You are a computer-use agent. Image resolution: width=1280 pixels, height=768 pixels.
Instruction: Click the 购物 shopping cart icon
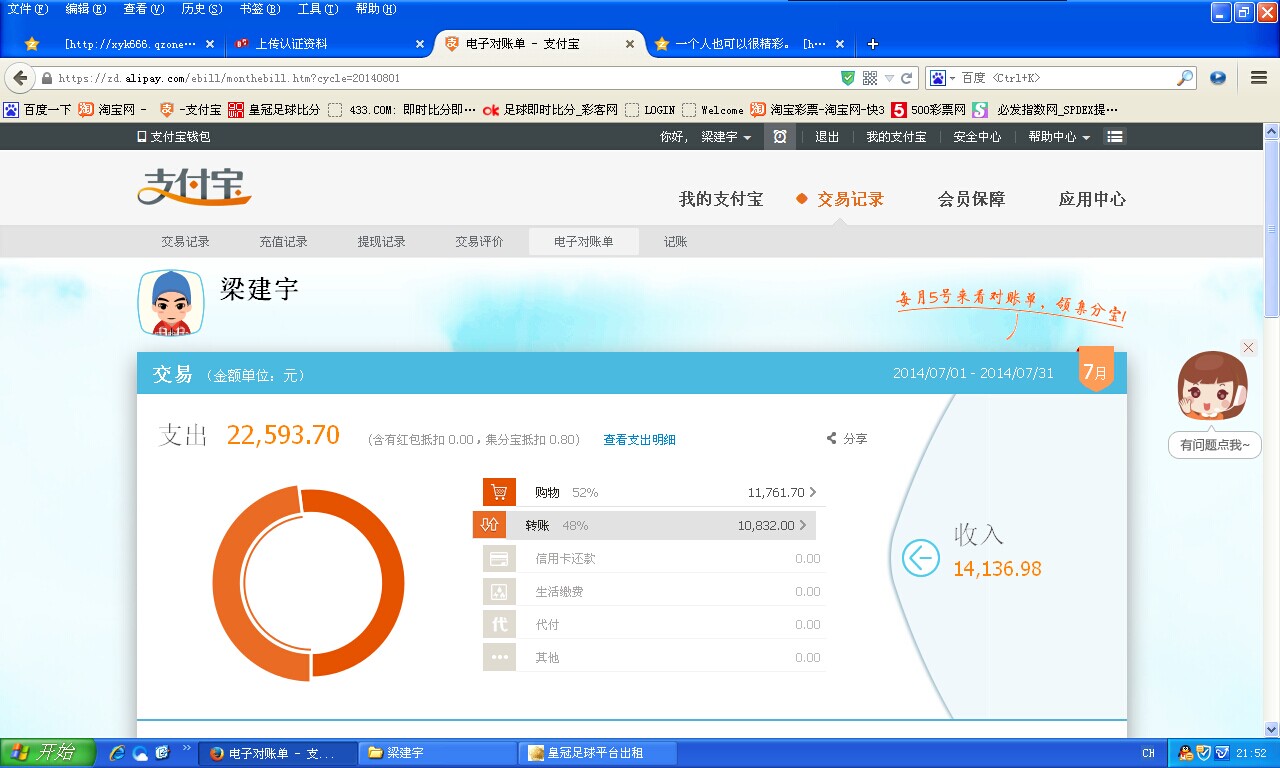pyautogui.click(x=499, y=492)
